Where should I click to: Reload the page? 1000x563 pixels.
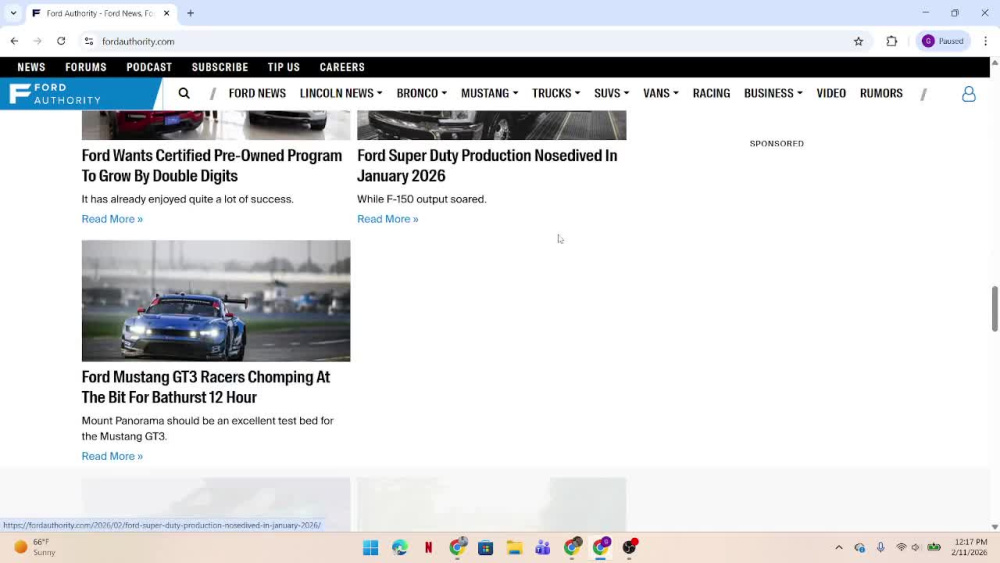click(61, 41)
